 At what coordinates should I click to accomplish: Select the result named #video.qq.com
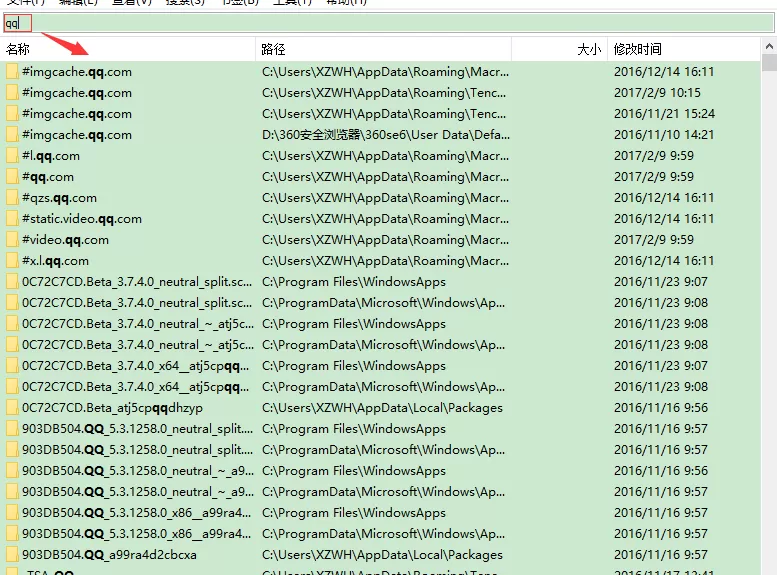click(x=65, y=240)
